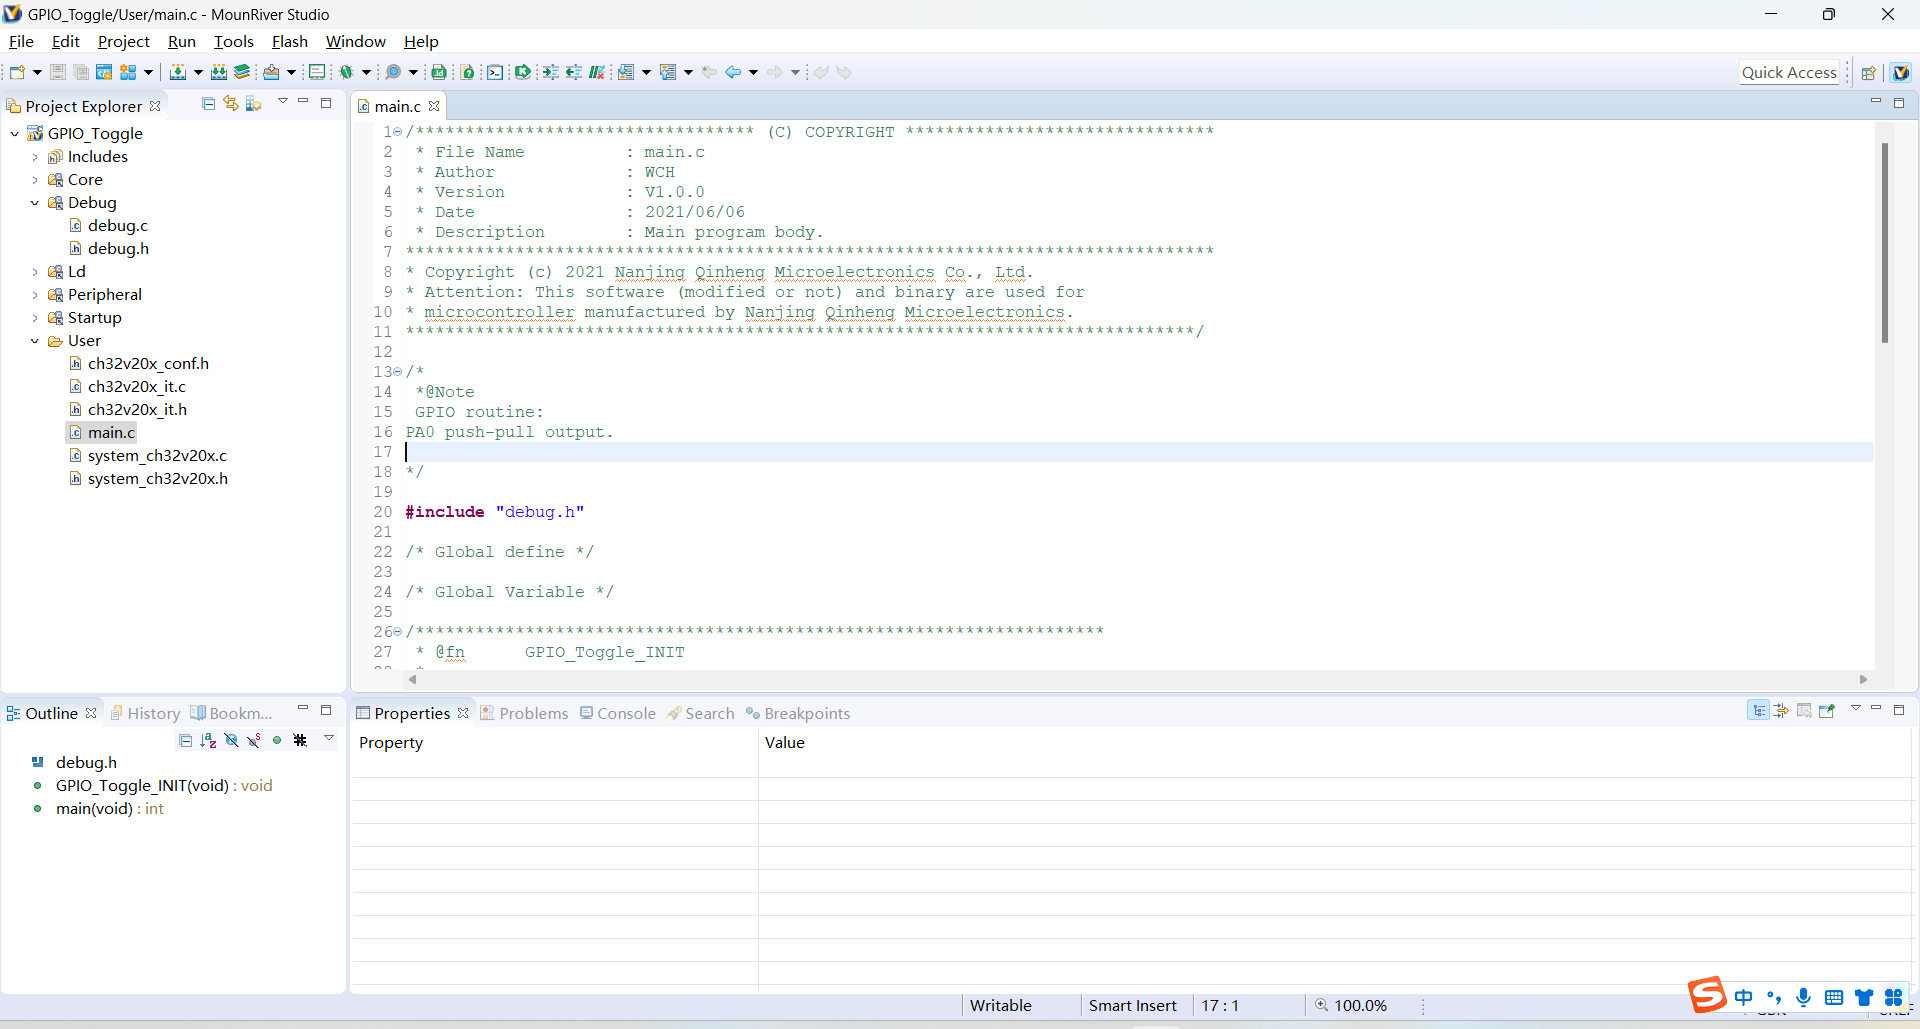Toggle the green dot Outline filter
Image resolution: width=1920 pixels, height=1029 pixels.
tap(277, 740)
